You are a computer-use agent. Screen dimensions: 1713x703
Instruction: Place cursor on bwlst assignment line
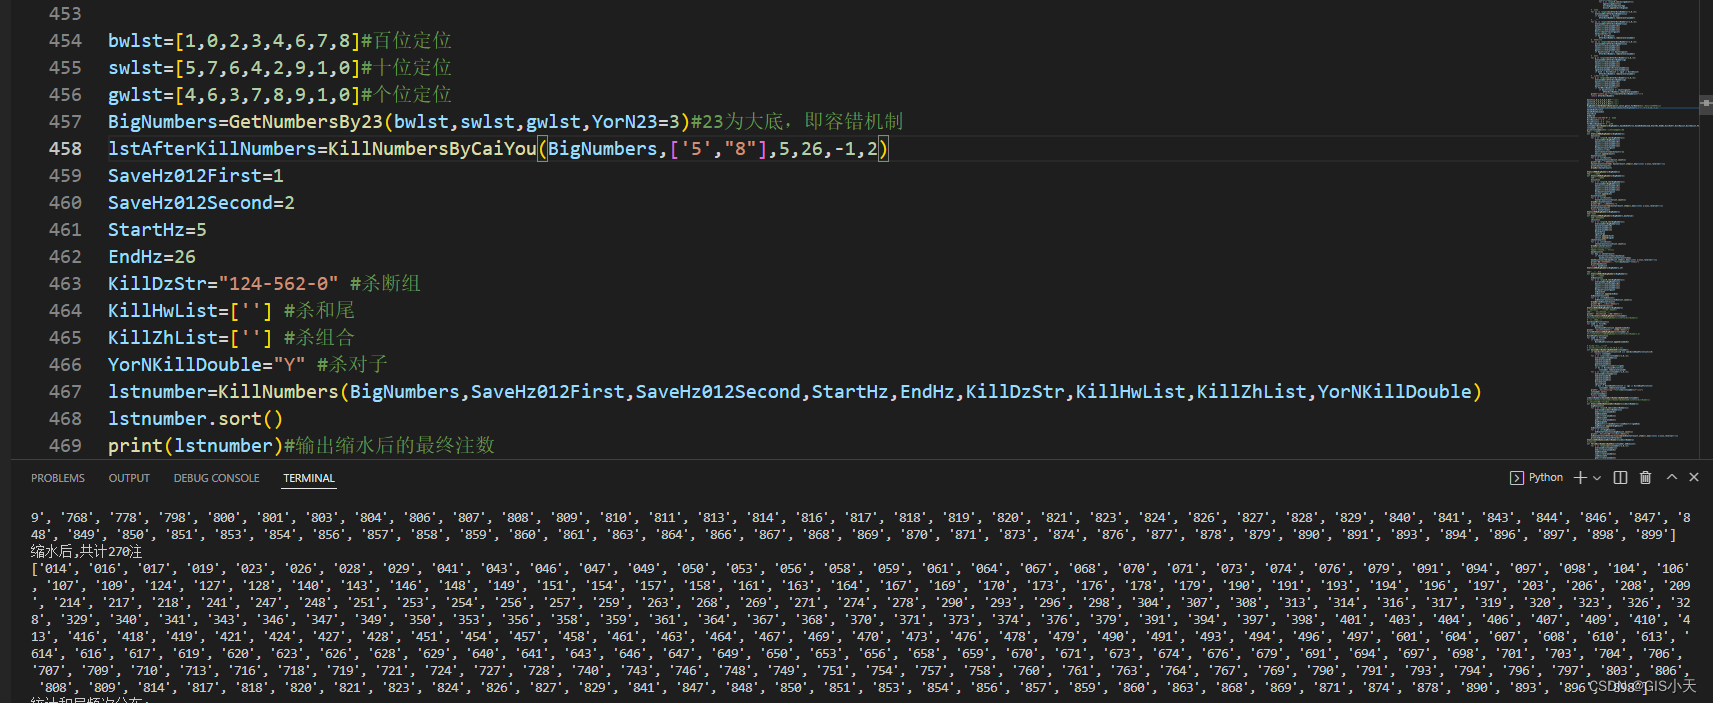(x=280, y=40)
